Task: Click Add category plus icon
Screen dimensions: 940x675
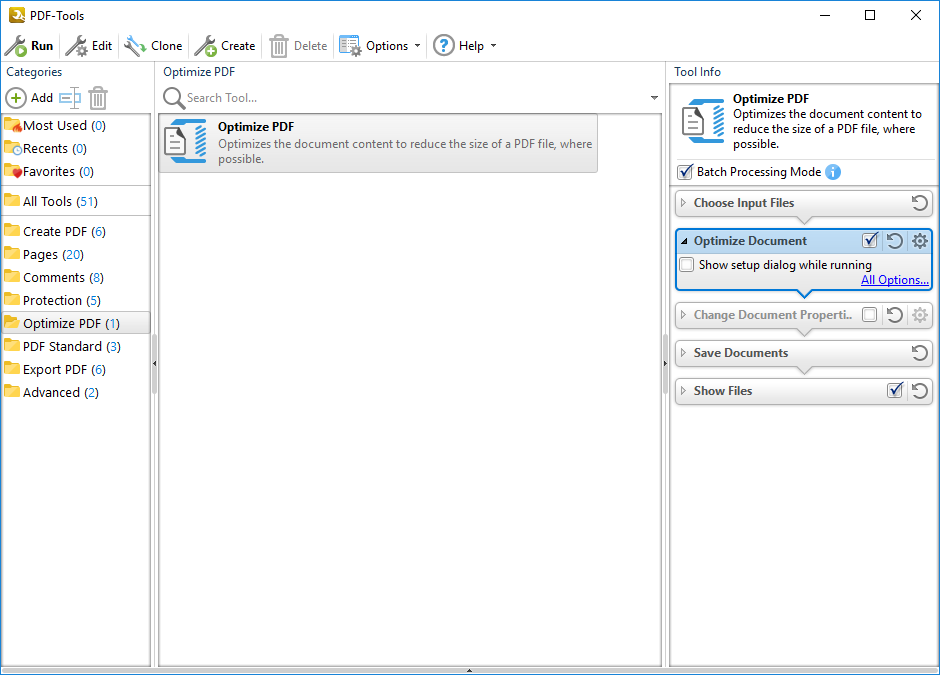Action: coord(16,98)
